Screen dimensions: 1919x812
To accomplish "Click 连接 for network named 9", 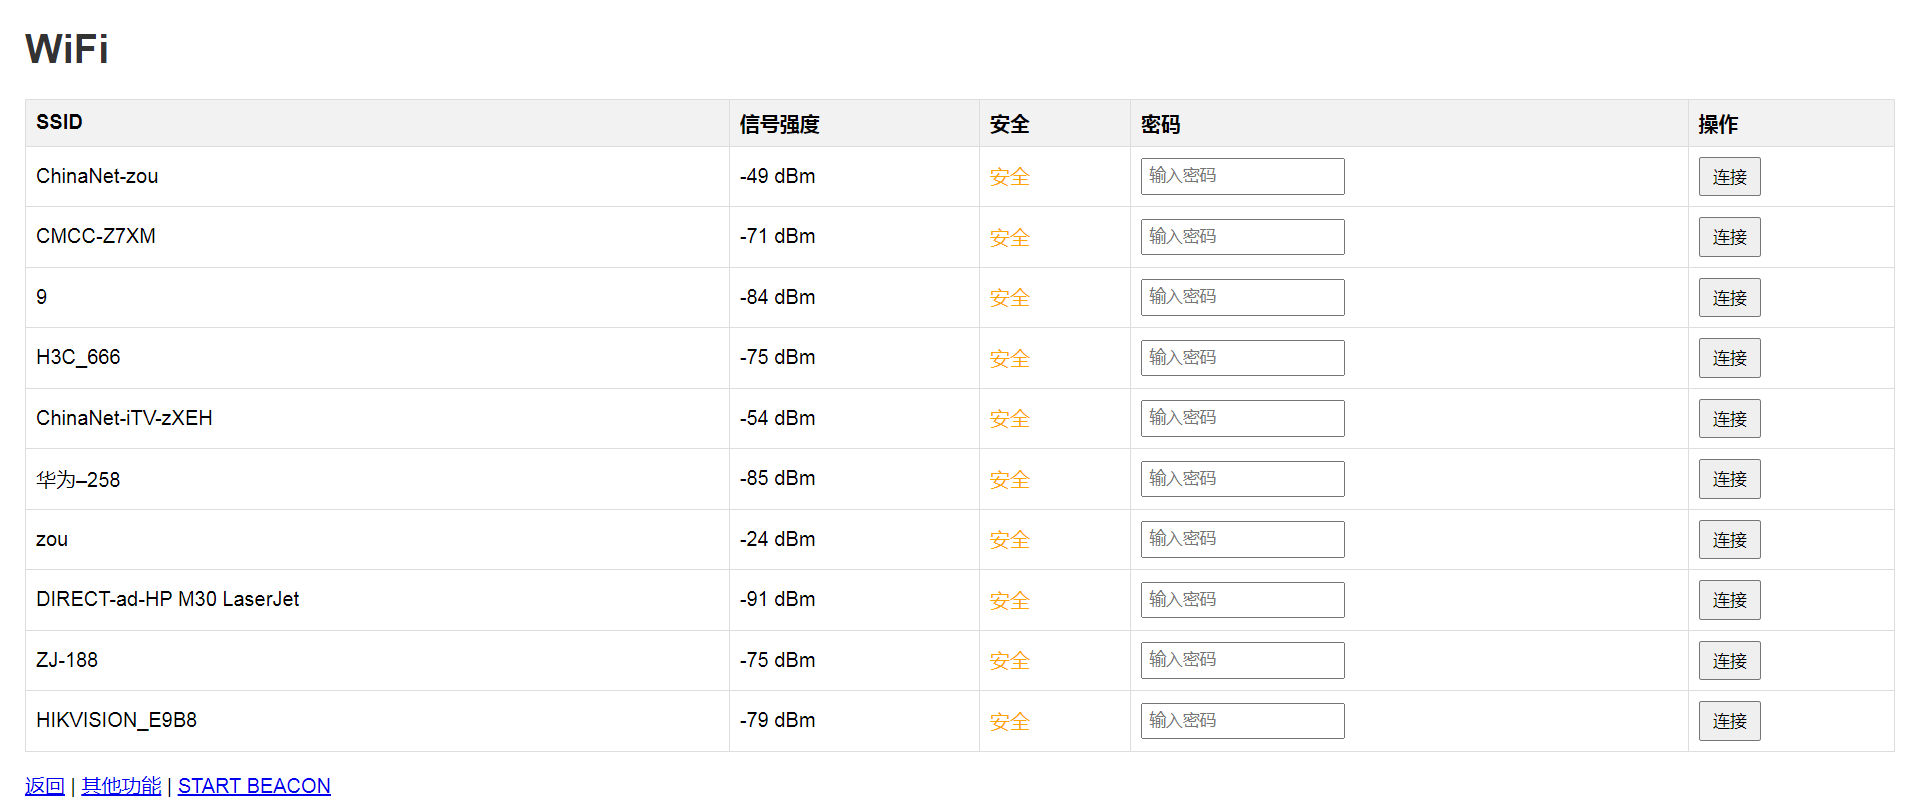I will point(1729,298).
